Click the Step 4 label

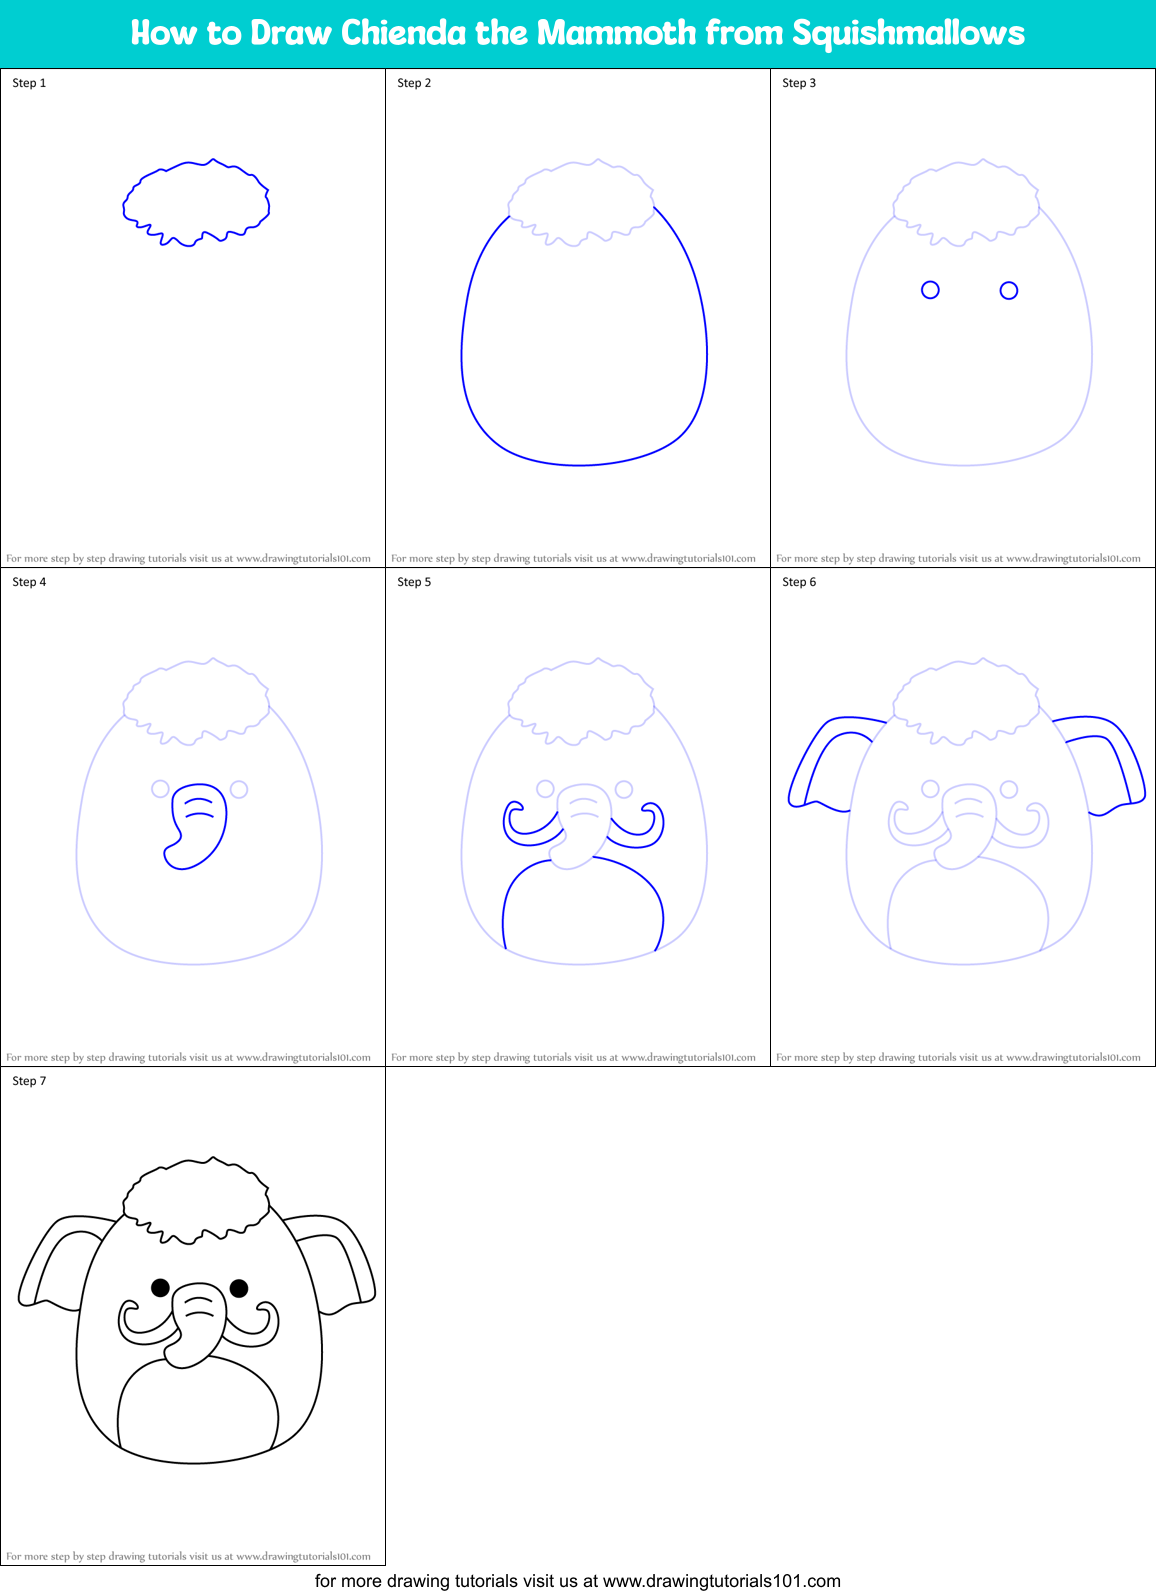pyautogui.click(x=29, y=582)
